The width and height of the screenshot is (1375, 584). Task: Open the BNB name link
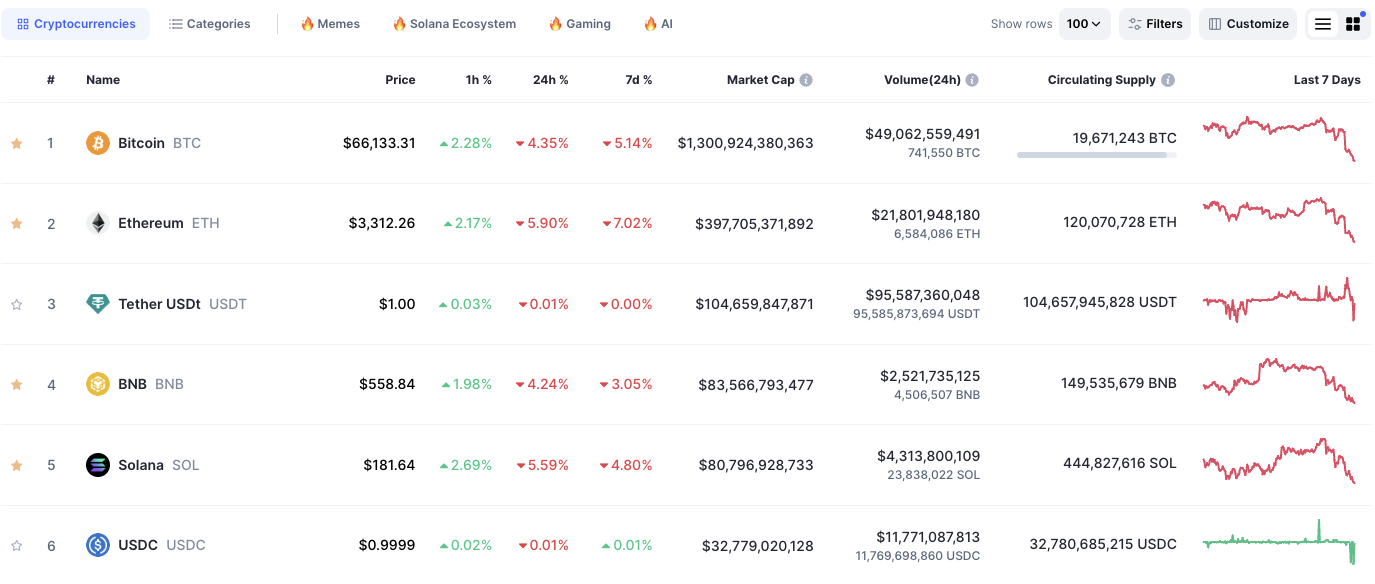[x=151, y=384]
